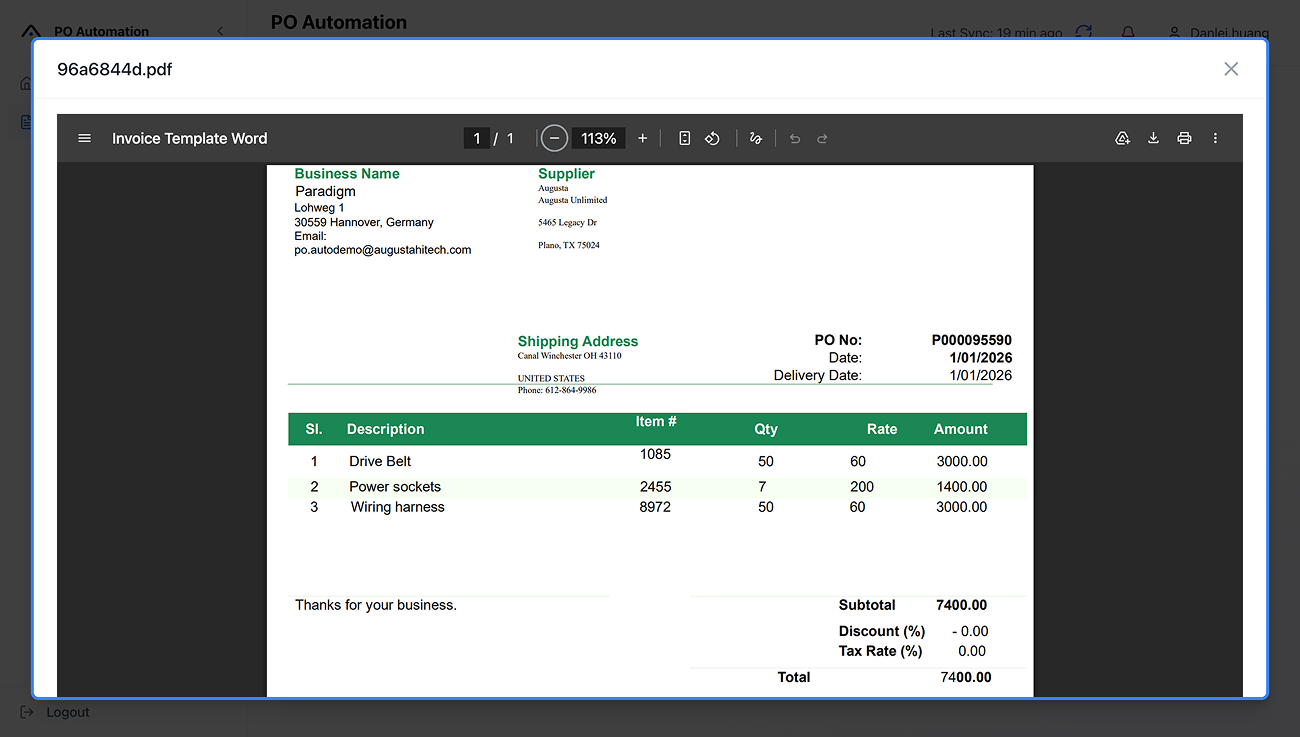The width and height of the screenshot is (1300, 737).
Task: Select the PO Automation sidebar title
Action: click(x=103, y=31)
